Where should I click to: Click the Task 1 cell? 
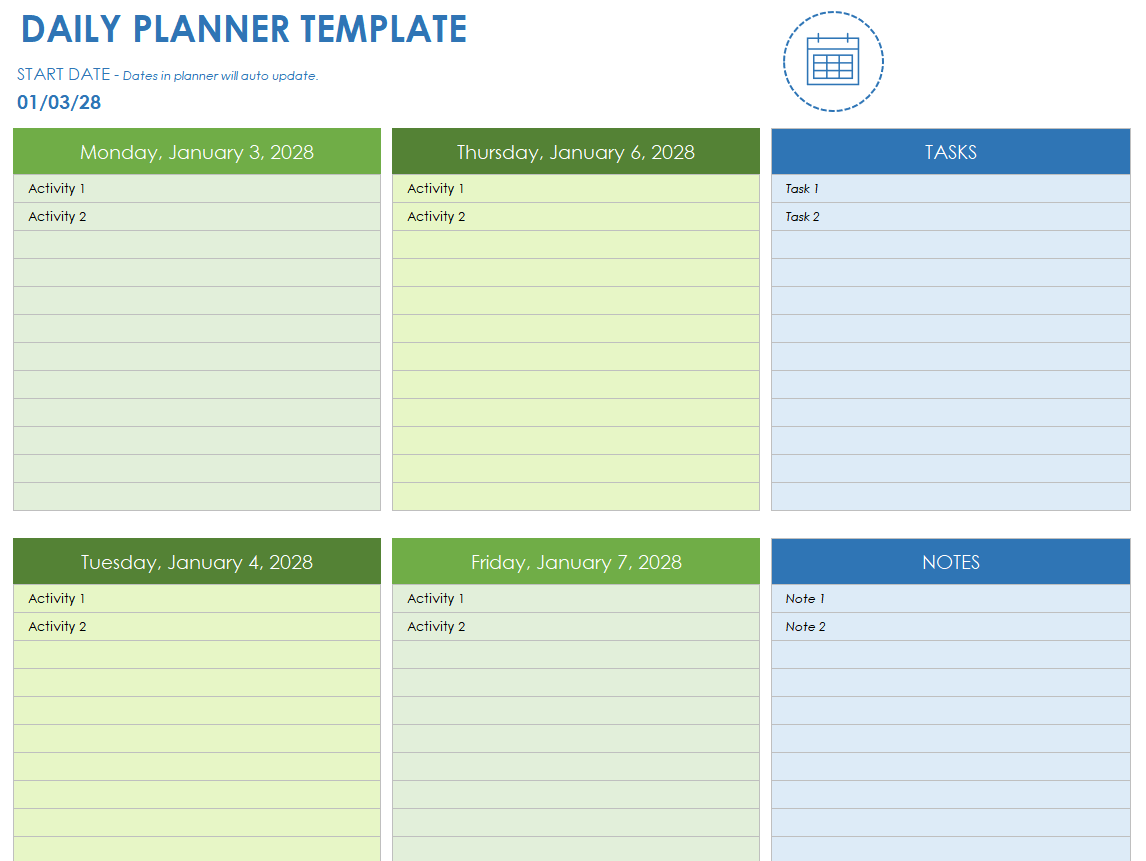tap(802, 188)
